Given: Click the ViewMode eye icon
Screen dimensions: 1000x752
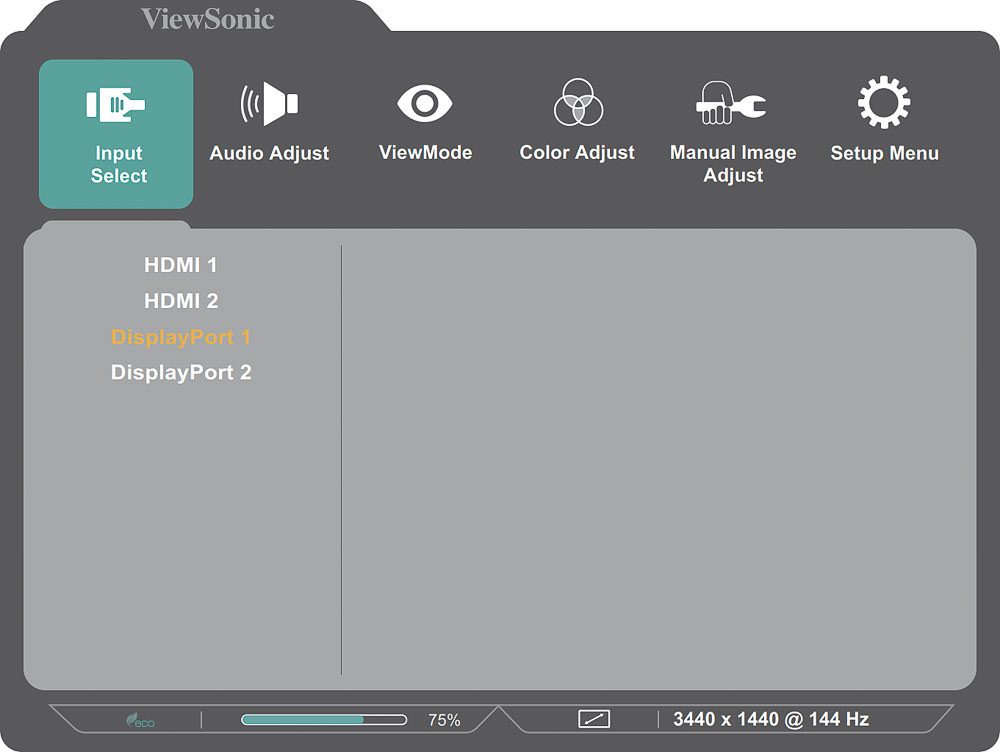Looking at the screenshot, I should point(425,103).
